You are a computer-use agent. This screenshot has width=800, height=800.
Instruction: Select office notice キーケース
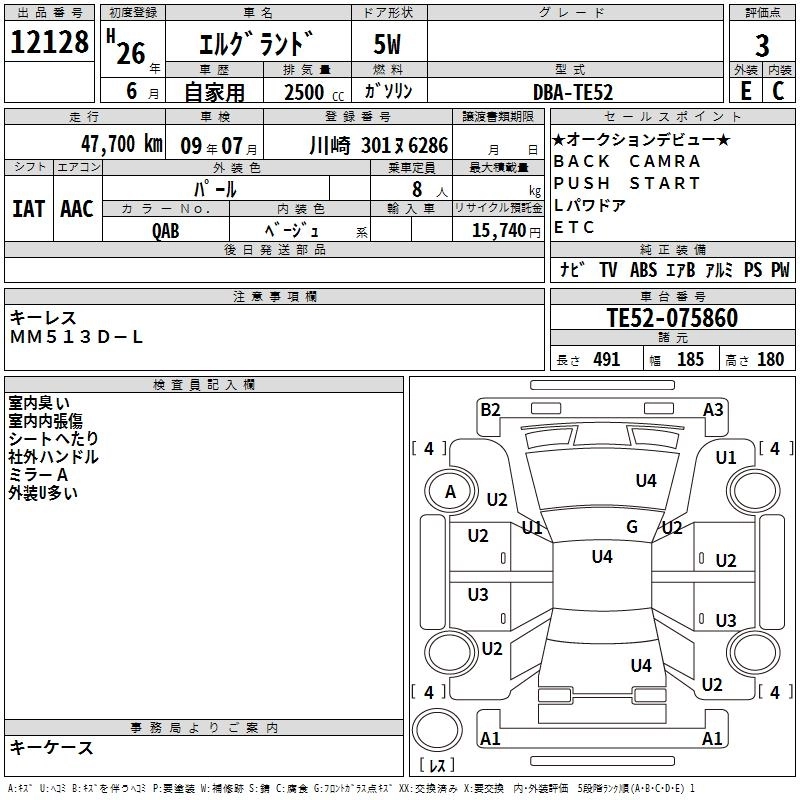[52, 747]
